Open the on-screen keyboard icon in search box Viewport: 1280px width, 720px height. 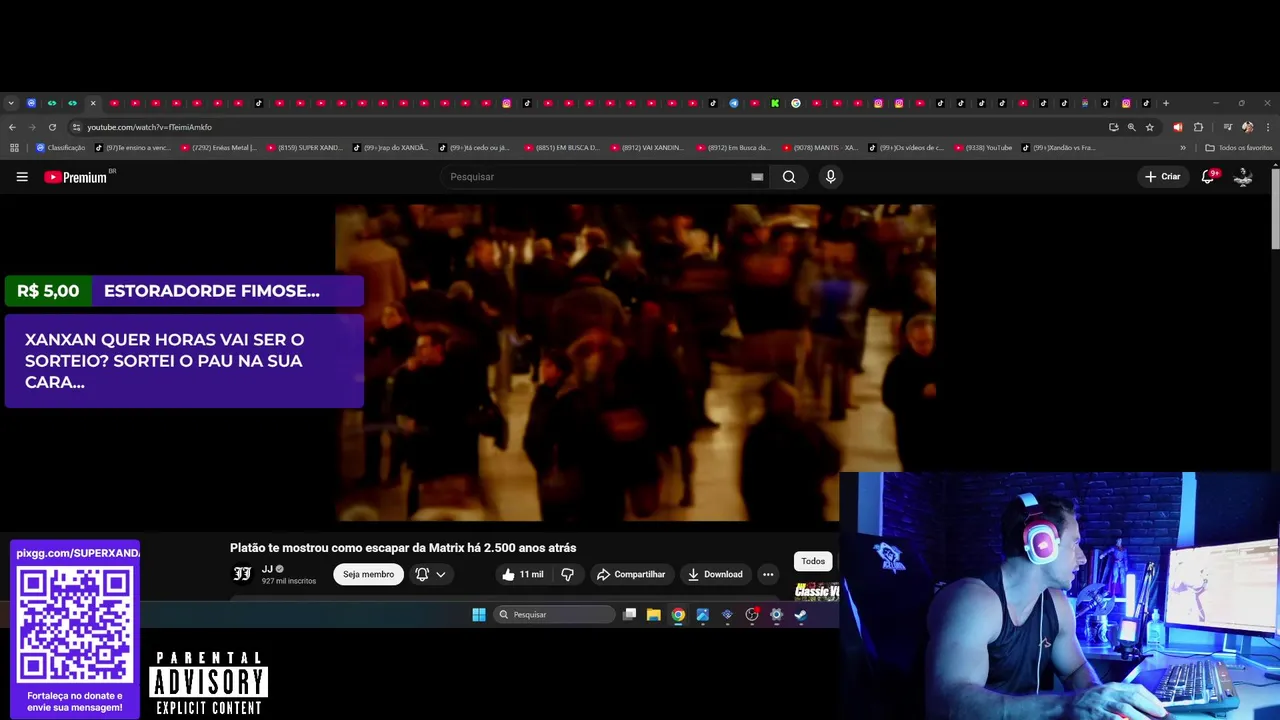757,177
